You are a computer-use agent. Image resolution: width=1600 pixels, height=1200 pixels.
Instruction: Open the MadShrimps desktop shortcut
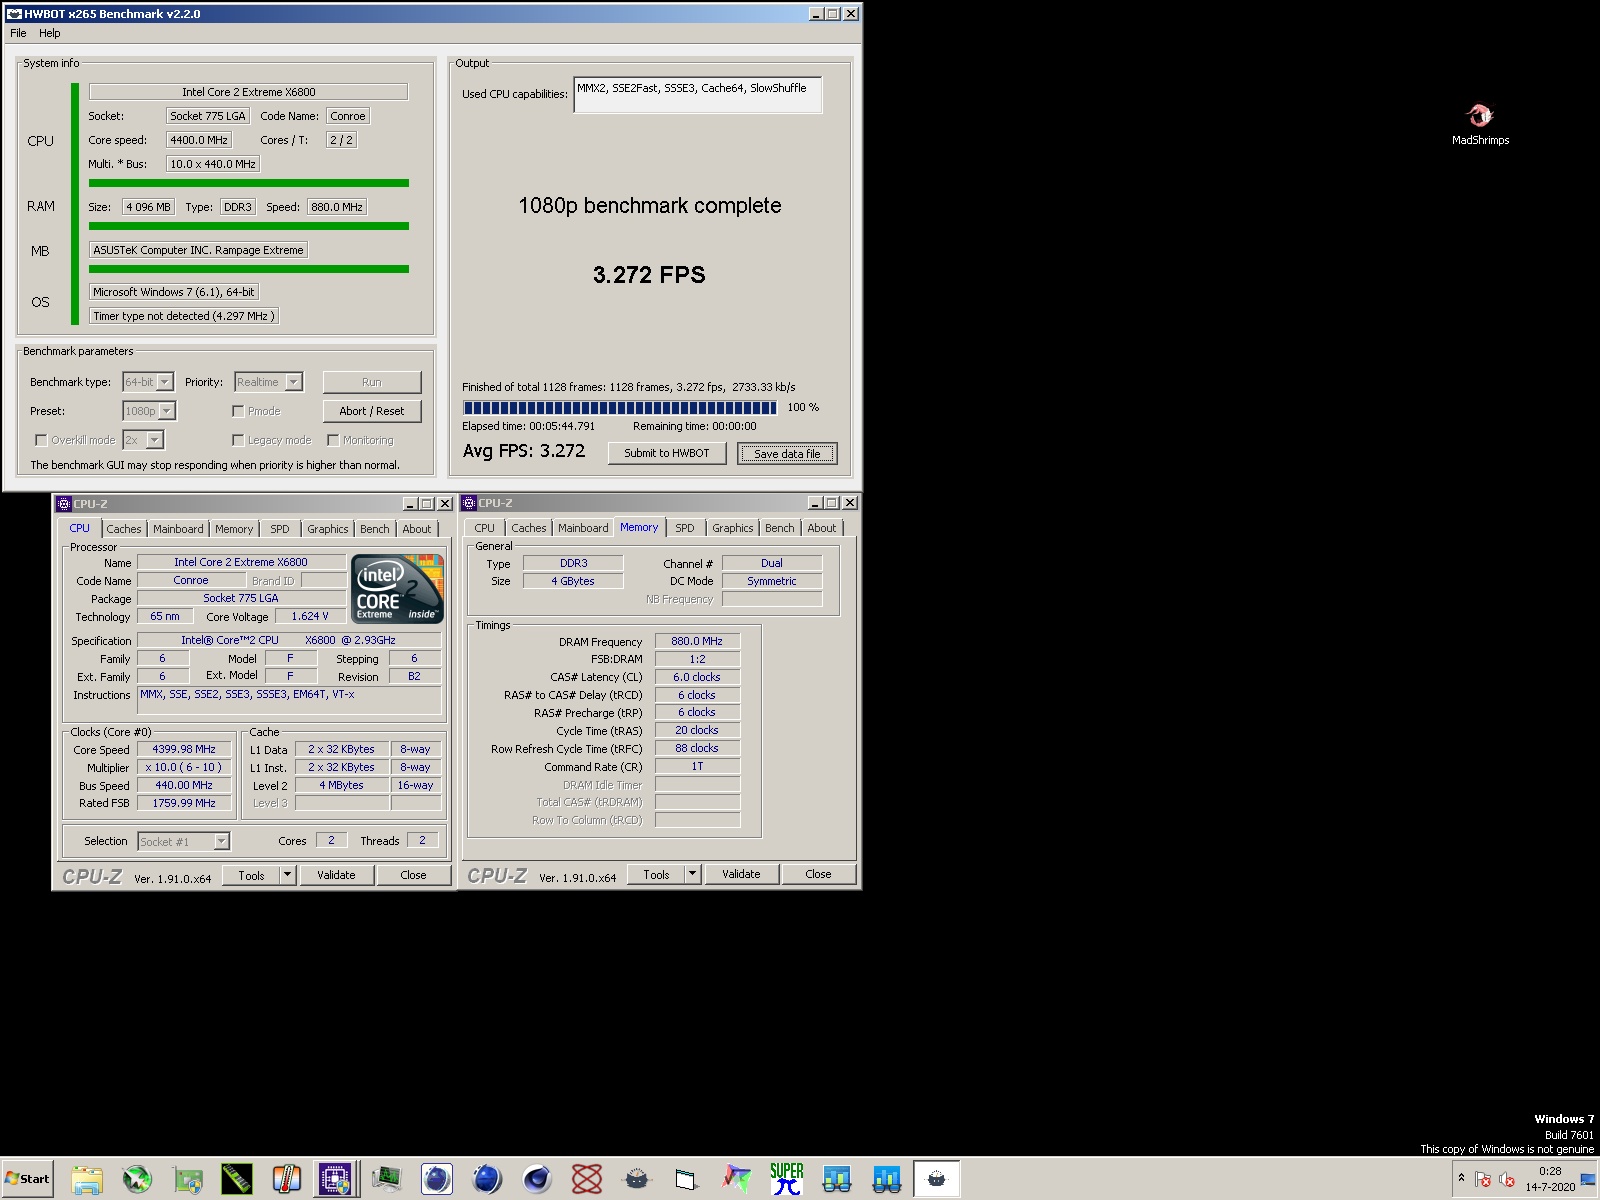(1480, 124)
